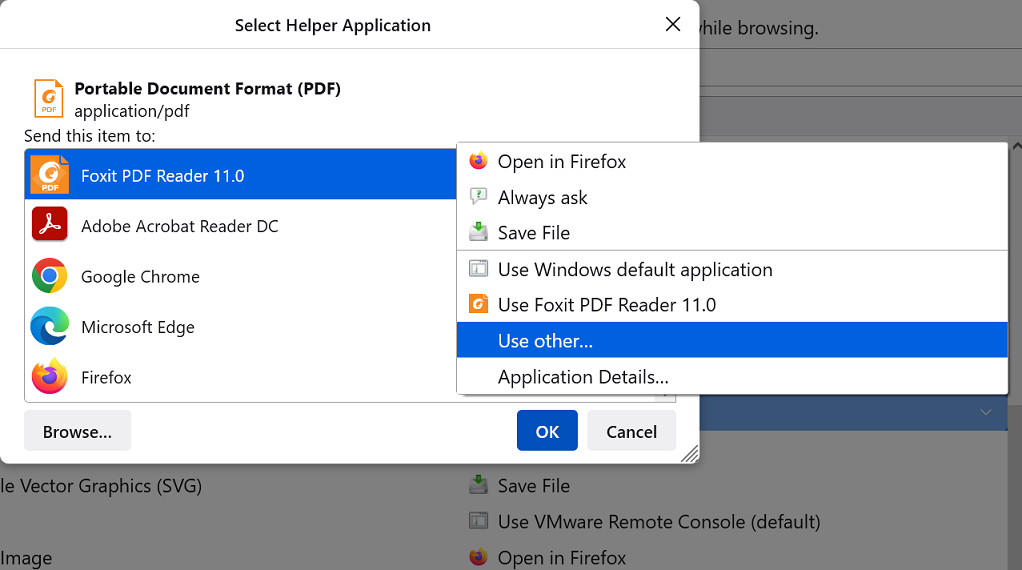Click the download icon beside Save File in menu
The image size is (1022, 570).
tap(478, 231)
